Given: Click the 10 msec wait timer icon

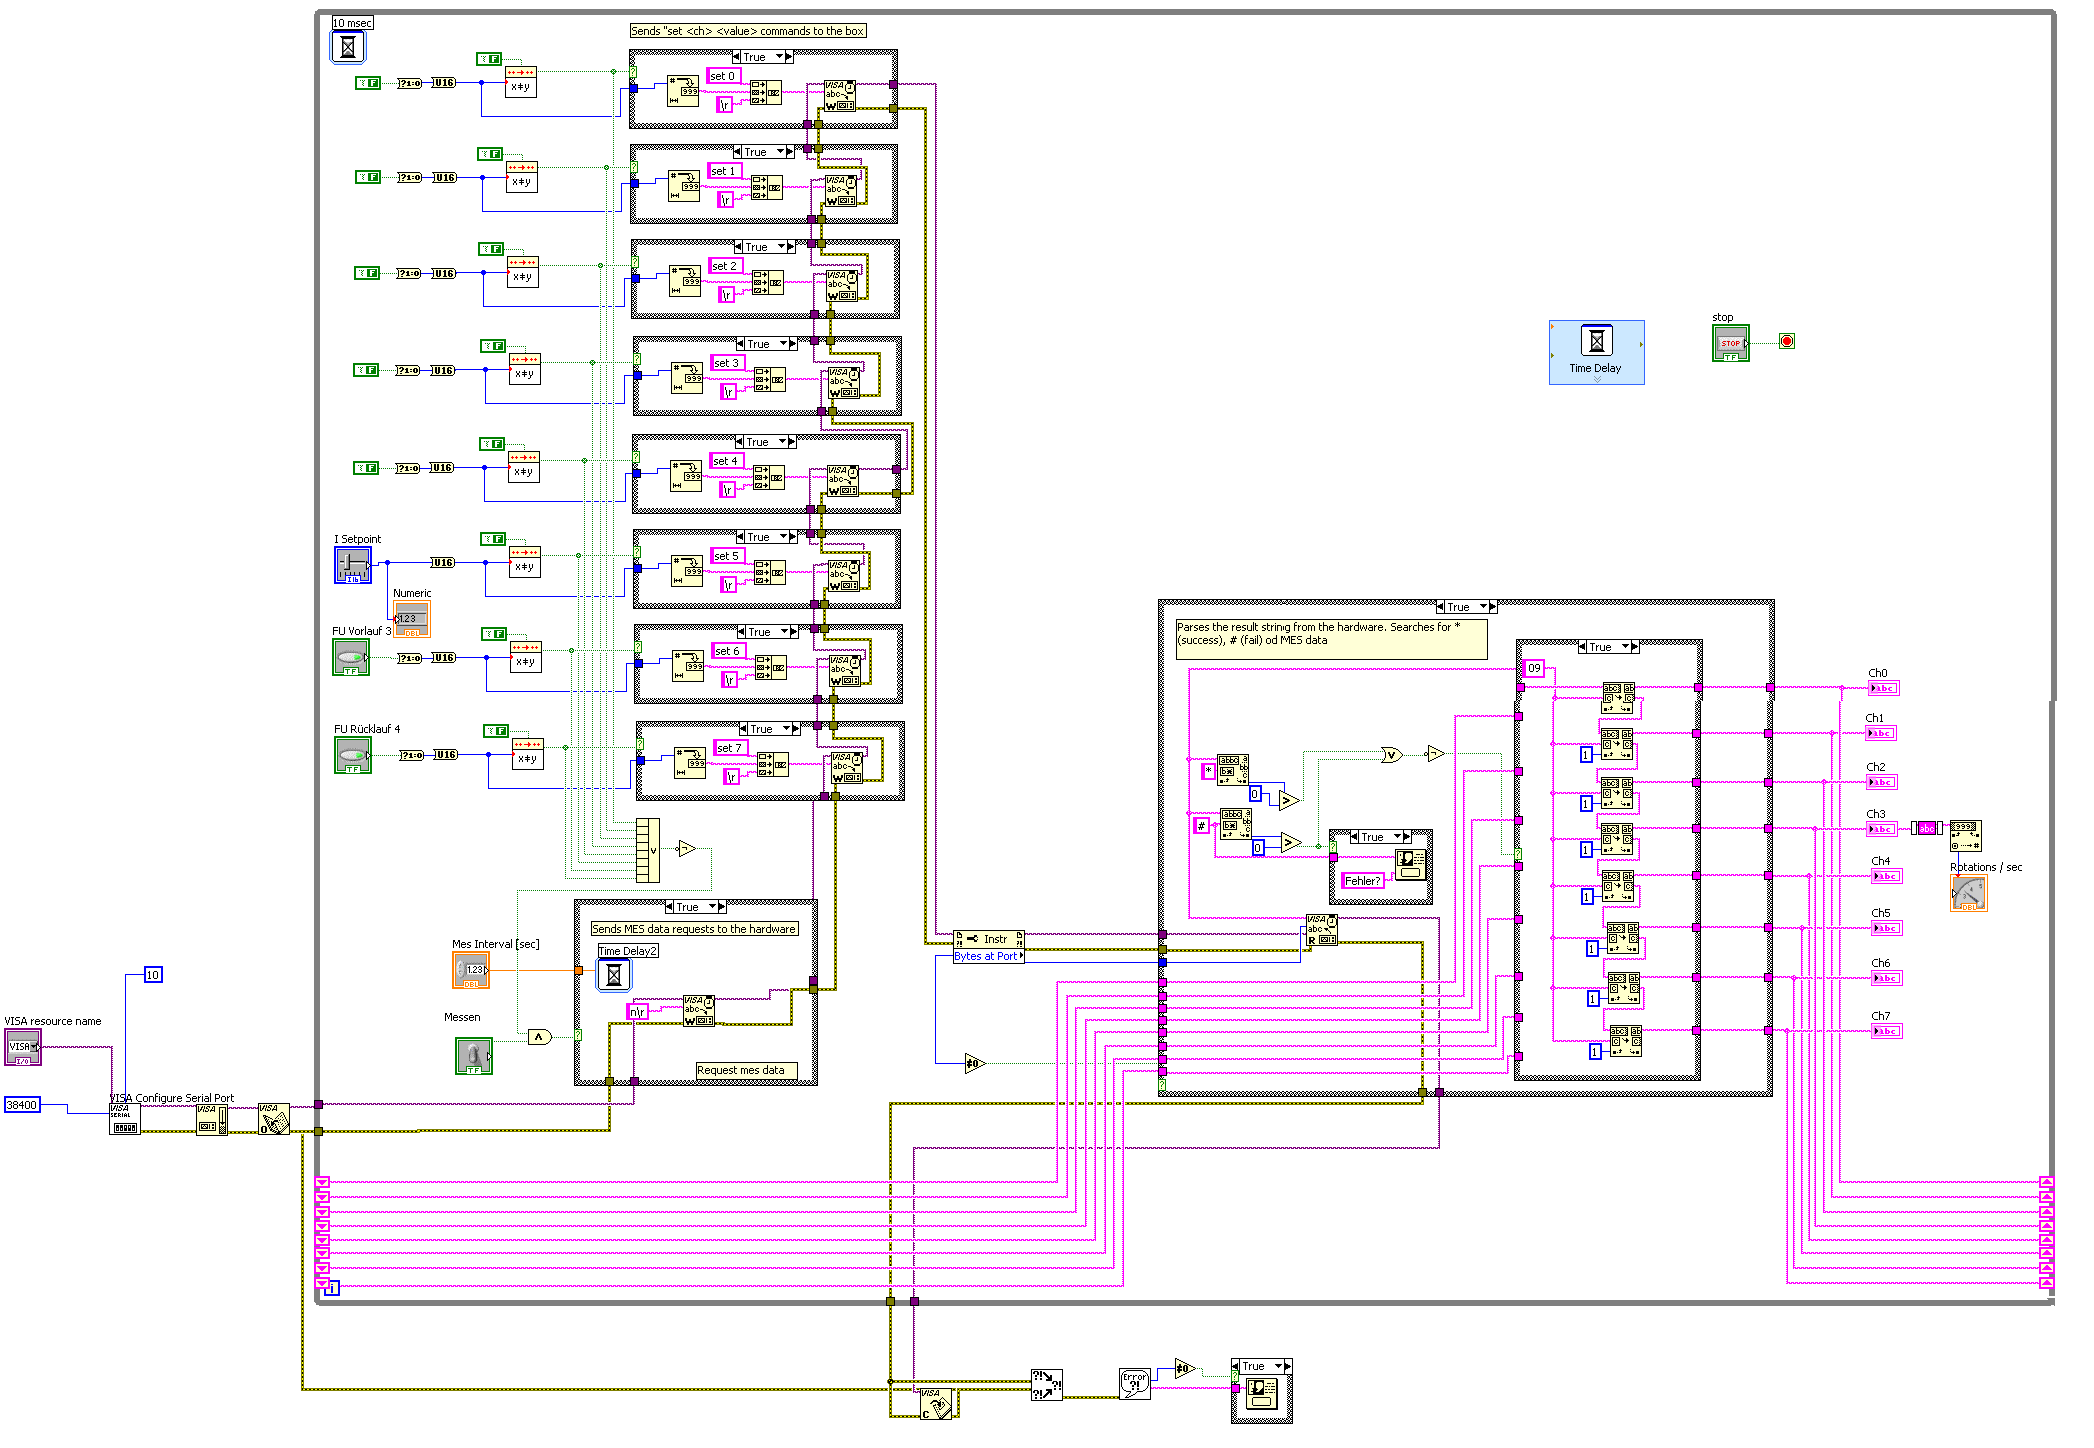Looking at the screenshot, I should [348, 47].
